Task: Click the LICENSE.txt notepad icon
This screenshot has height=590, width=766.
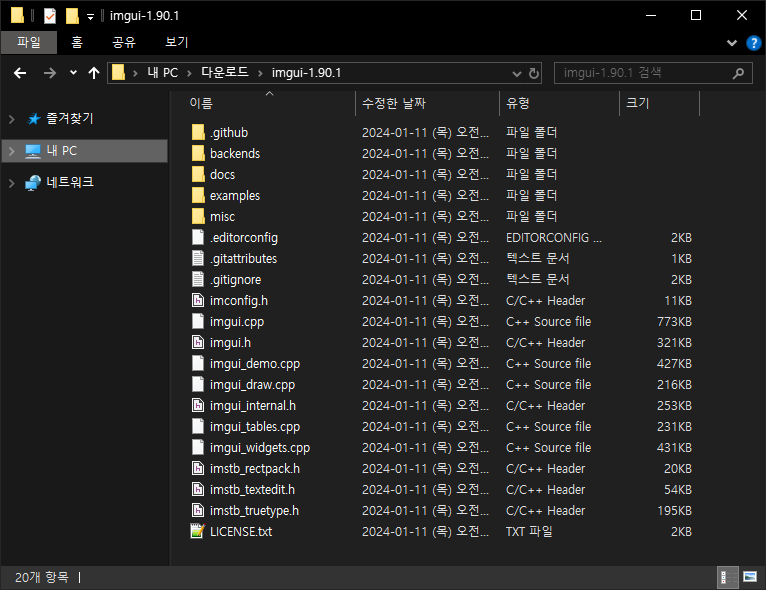Action: tap(198, 531)
